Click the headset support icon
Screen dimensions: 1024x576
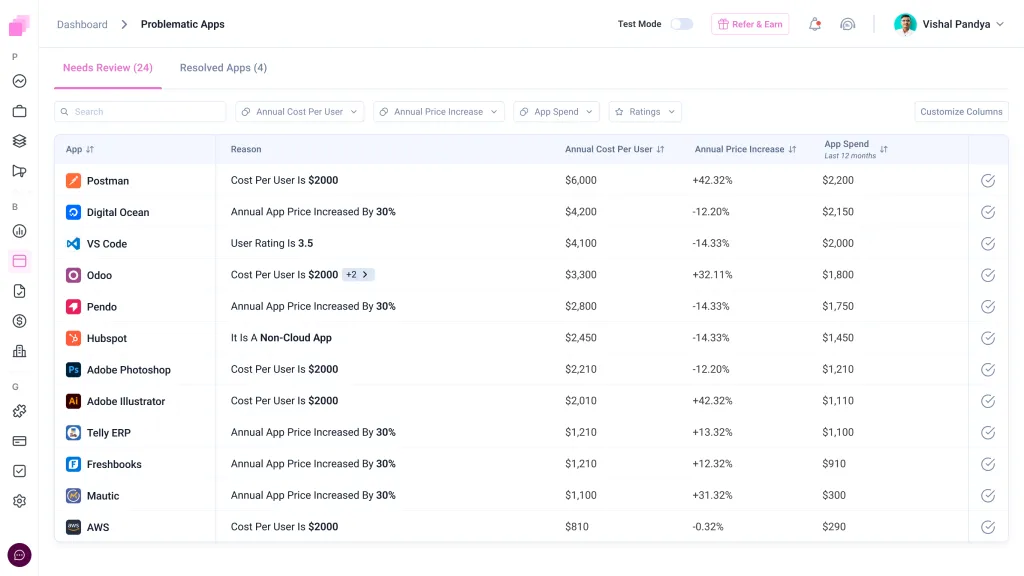pos(848,24)
